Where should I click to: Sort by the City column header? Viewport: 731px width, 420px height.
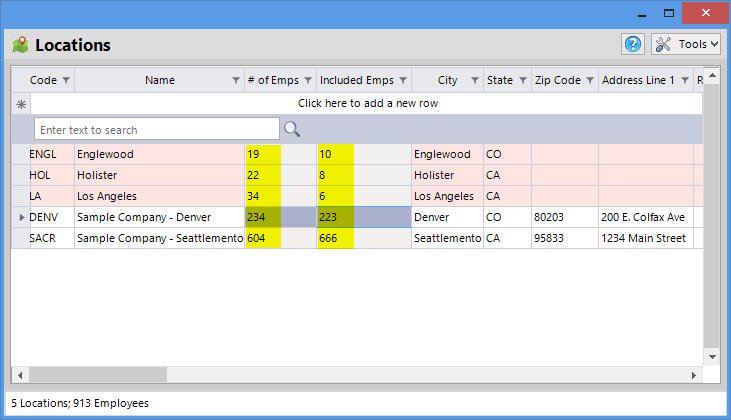click(x=448, y=80)
